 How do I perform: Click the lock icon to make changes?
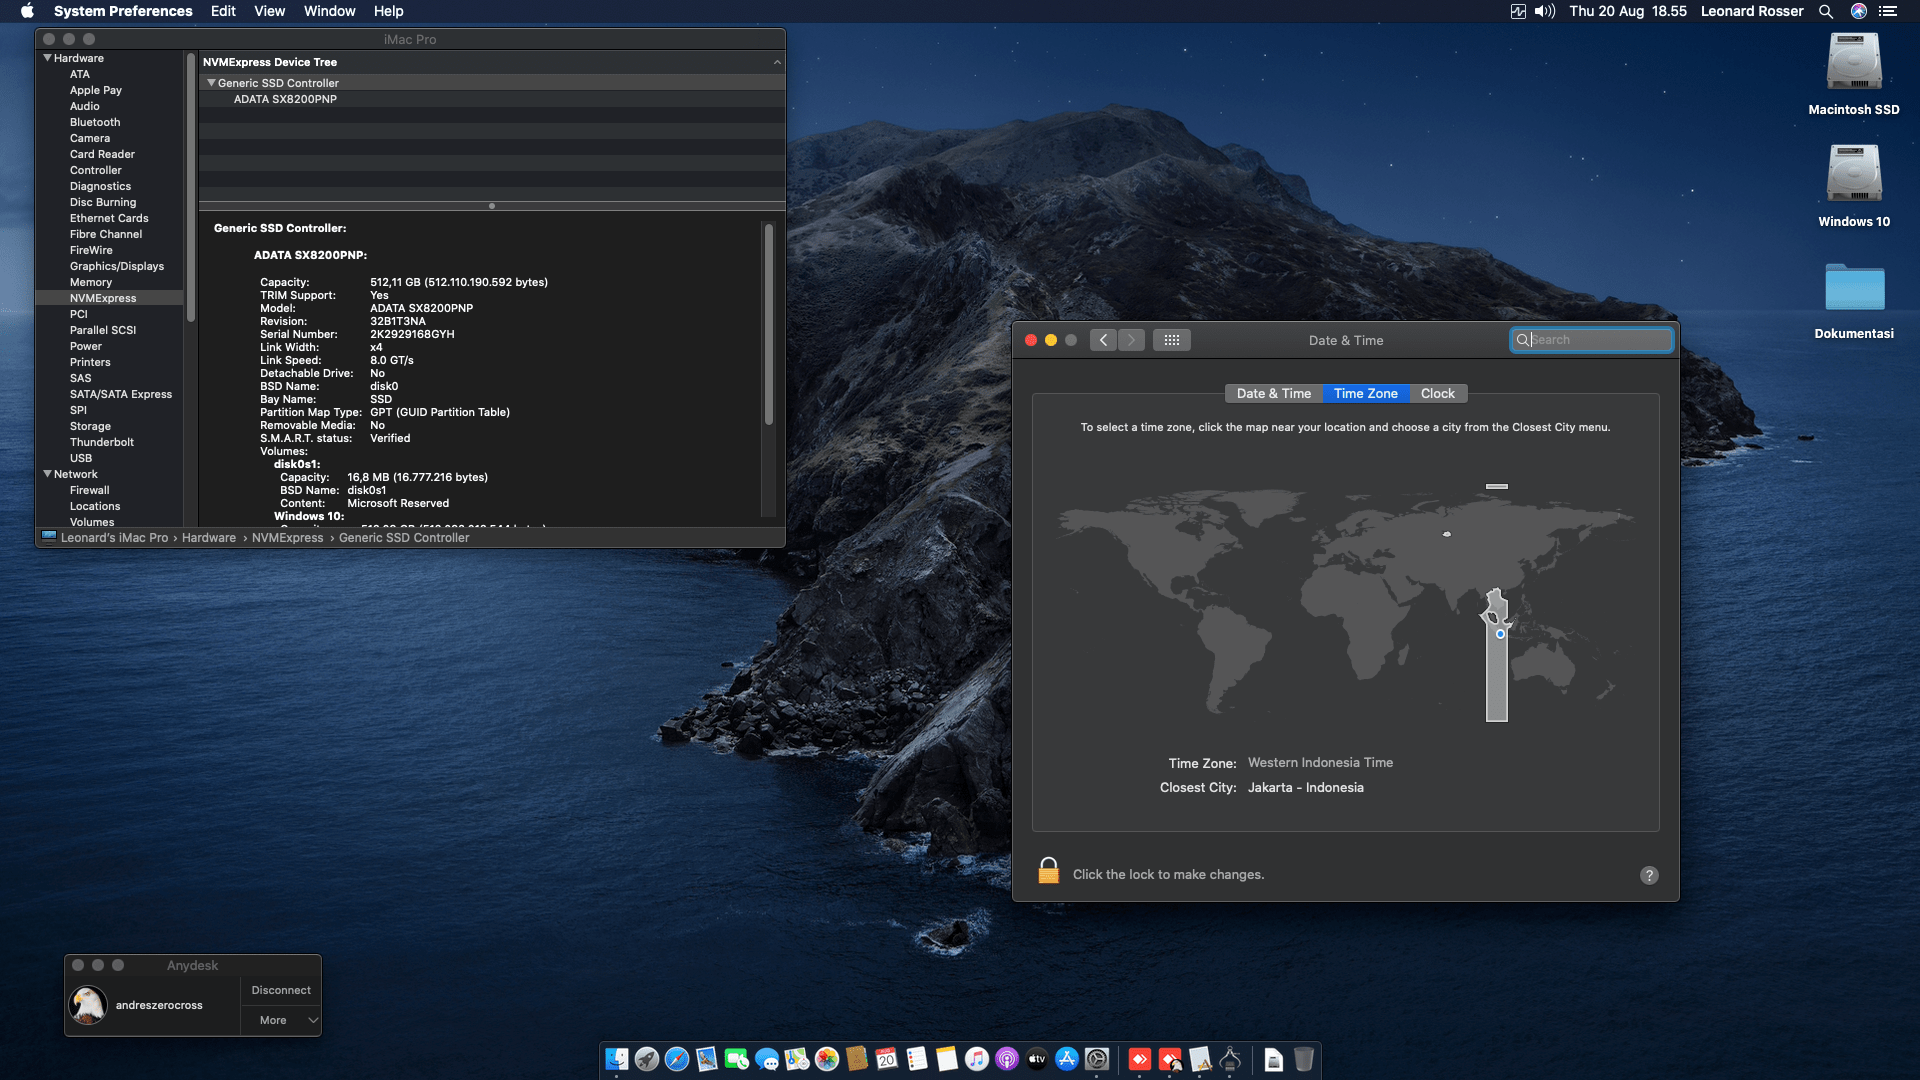tap(1048, 871)
